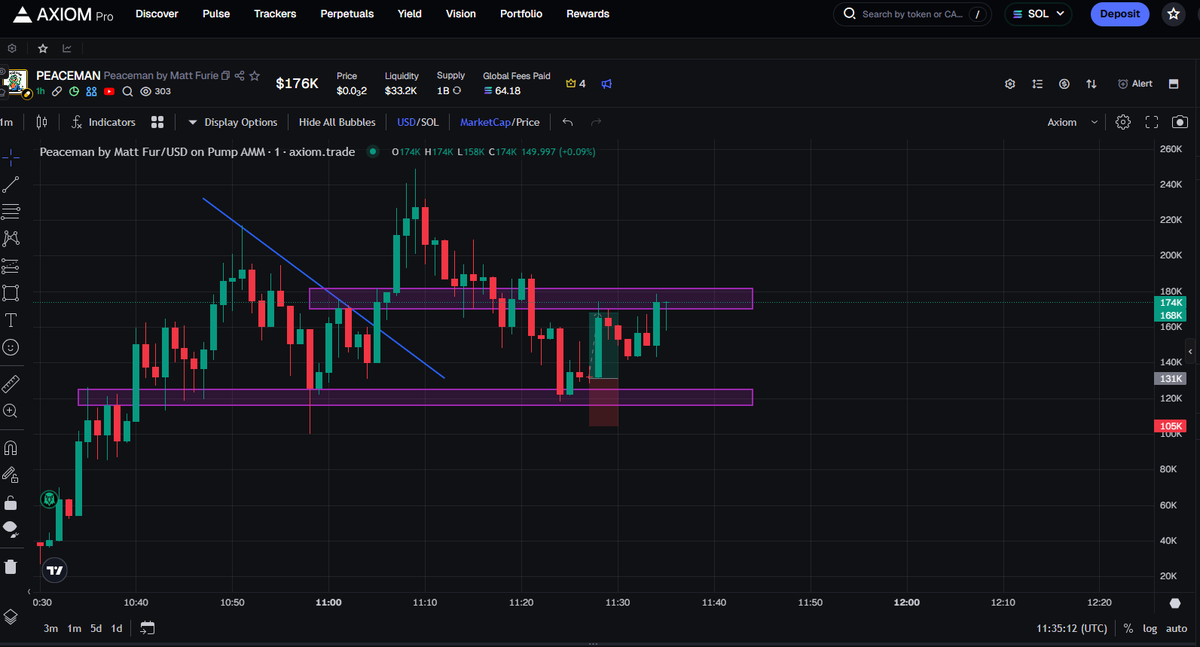Toggle hide all drawings eye icon

(x=11, y=529)
